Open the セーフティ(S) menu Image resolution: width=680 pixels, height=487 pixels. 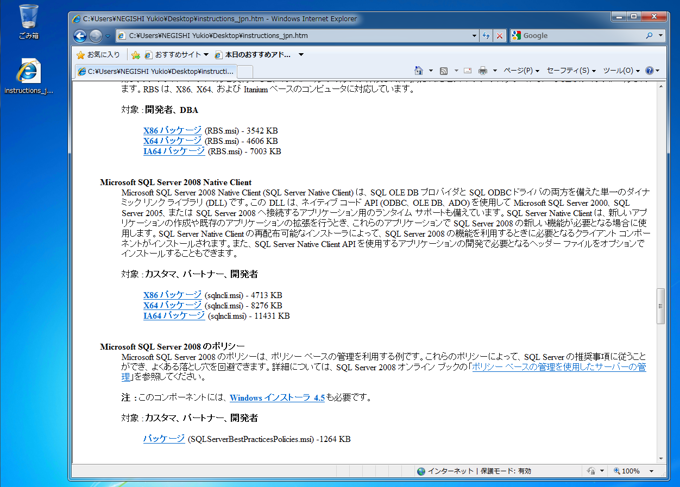[571, 71]
